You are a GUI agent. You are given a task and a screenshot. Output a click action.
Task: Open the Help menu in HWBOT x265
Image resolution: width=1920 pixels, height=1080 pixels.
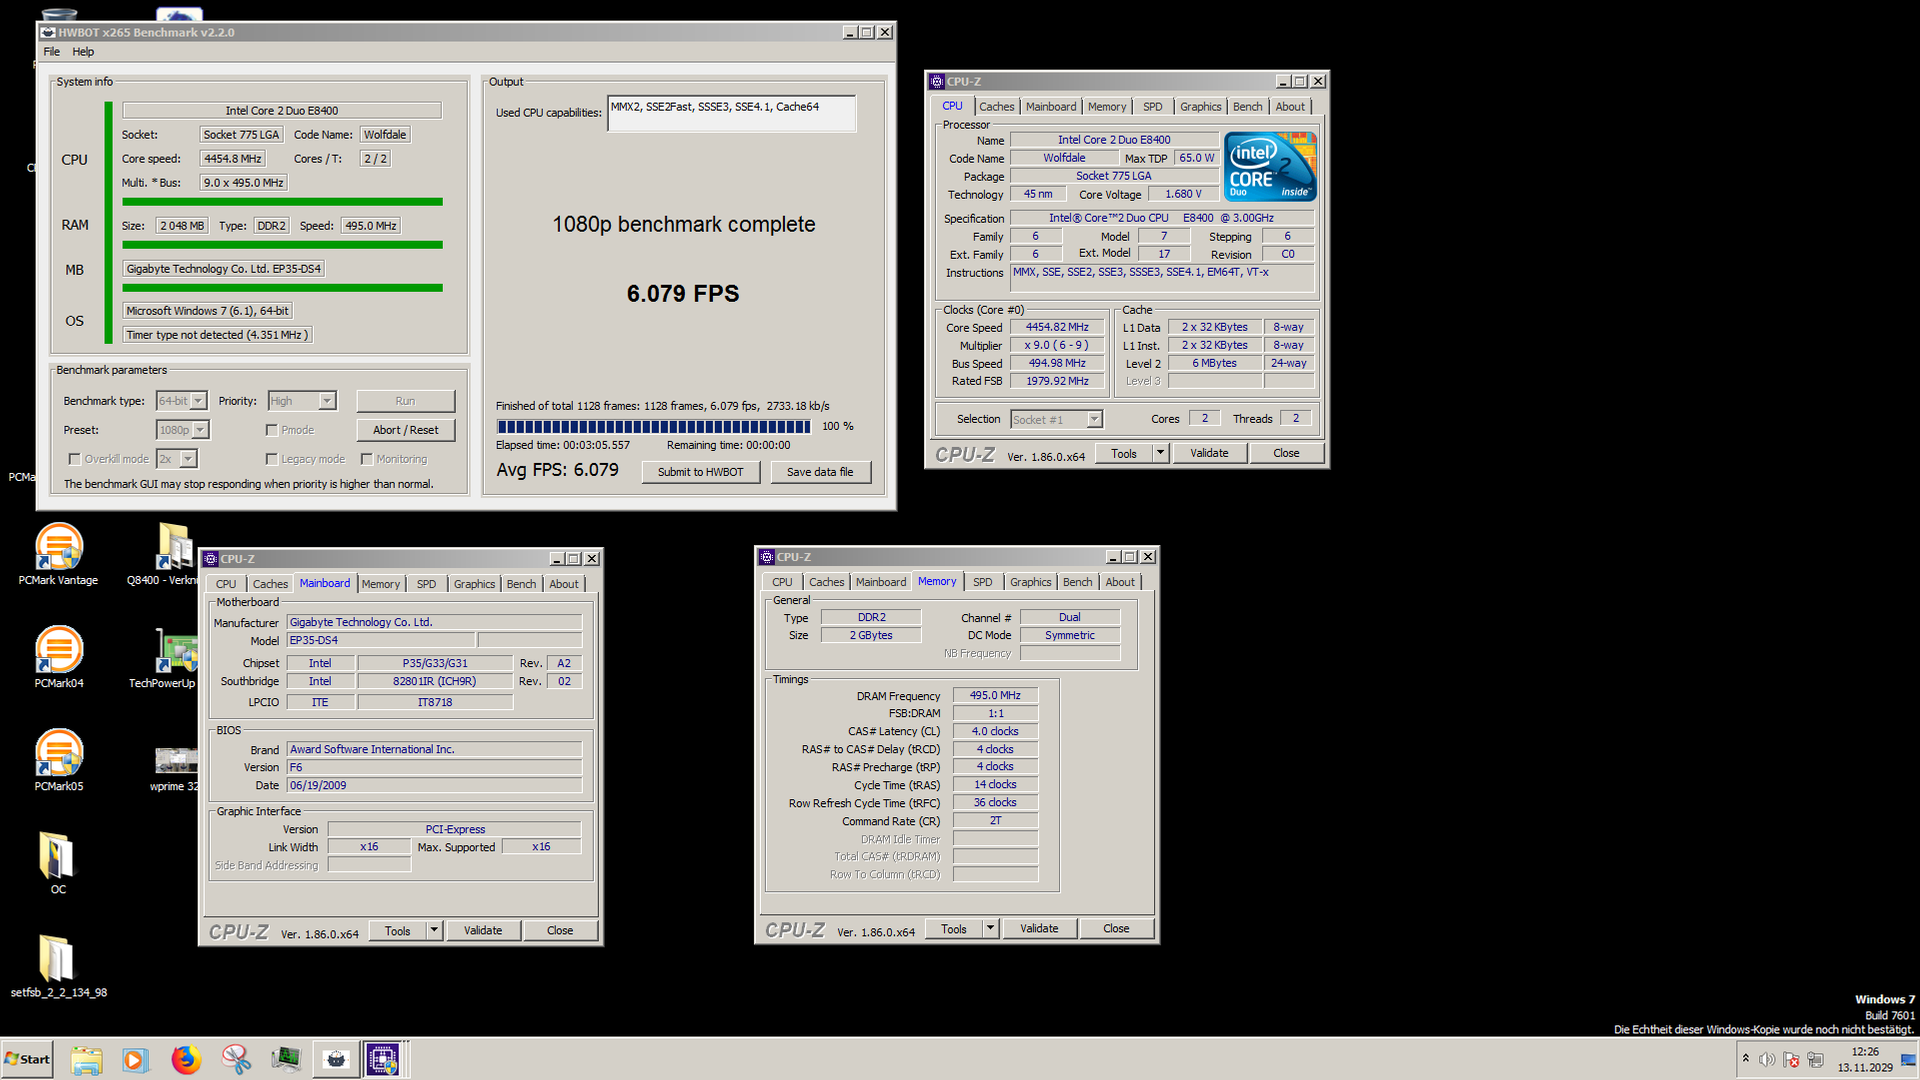click(x=83, y=52)
